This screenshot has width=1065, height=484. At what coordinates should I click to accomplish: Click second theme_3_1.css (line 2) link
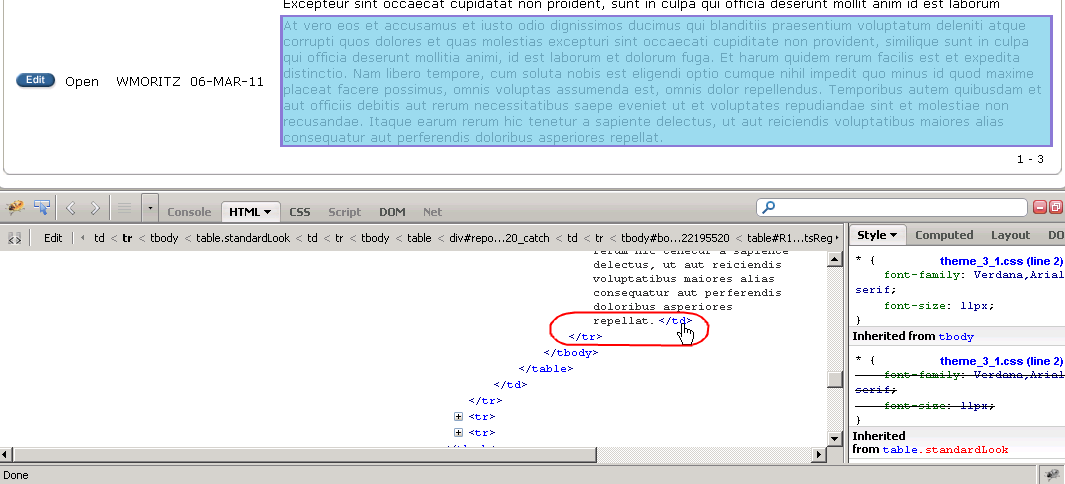(x=1001, y=360)
